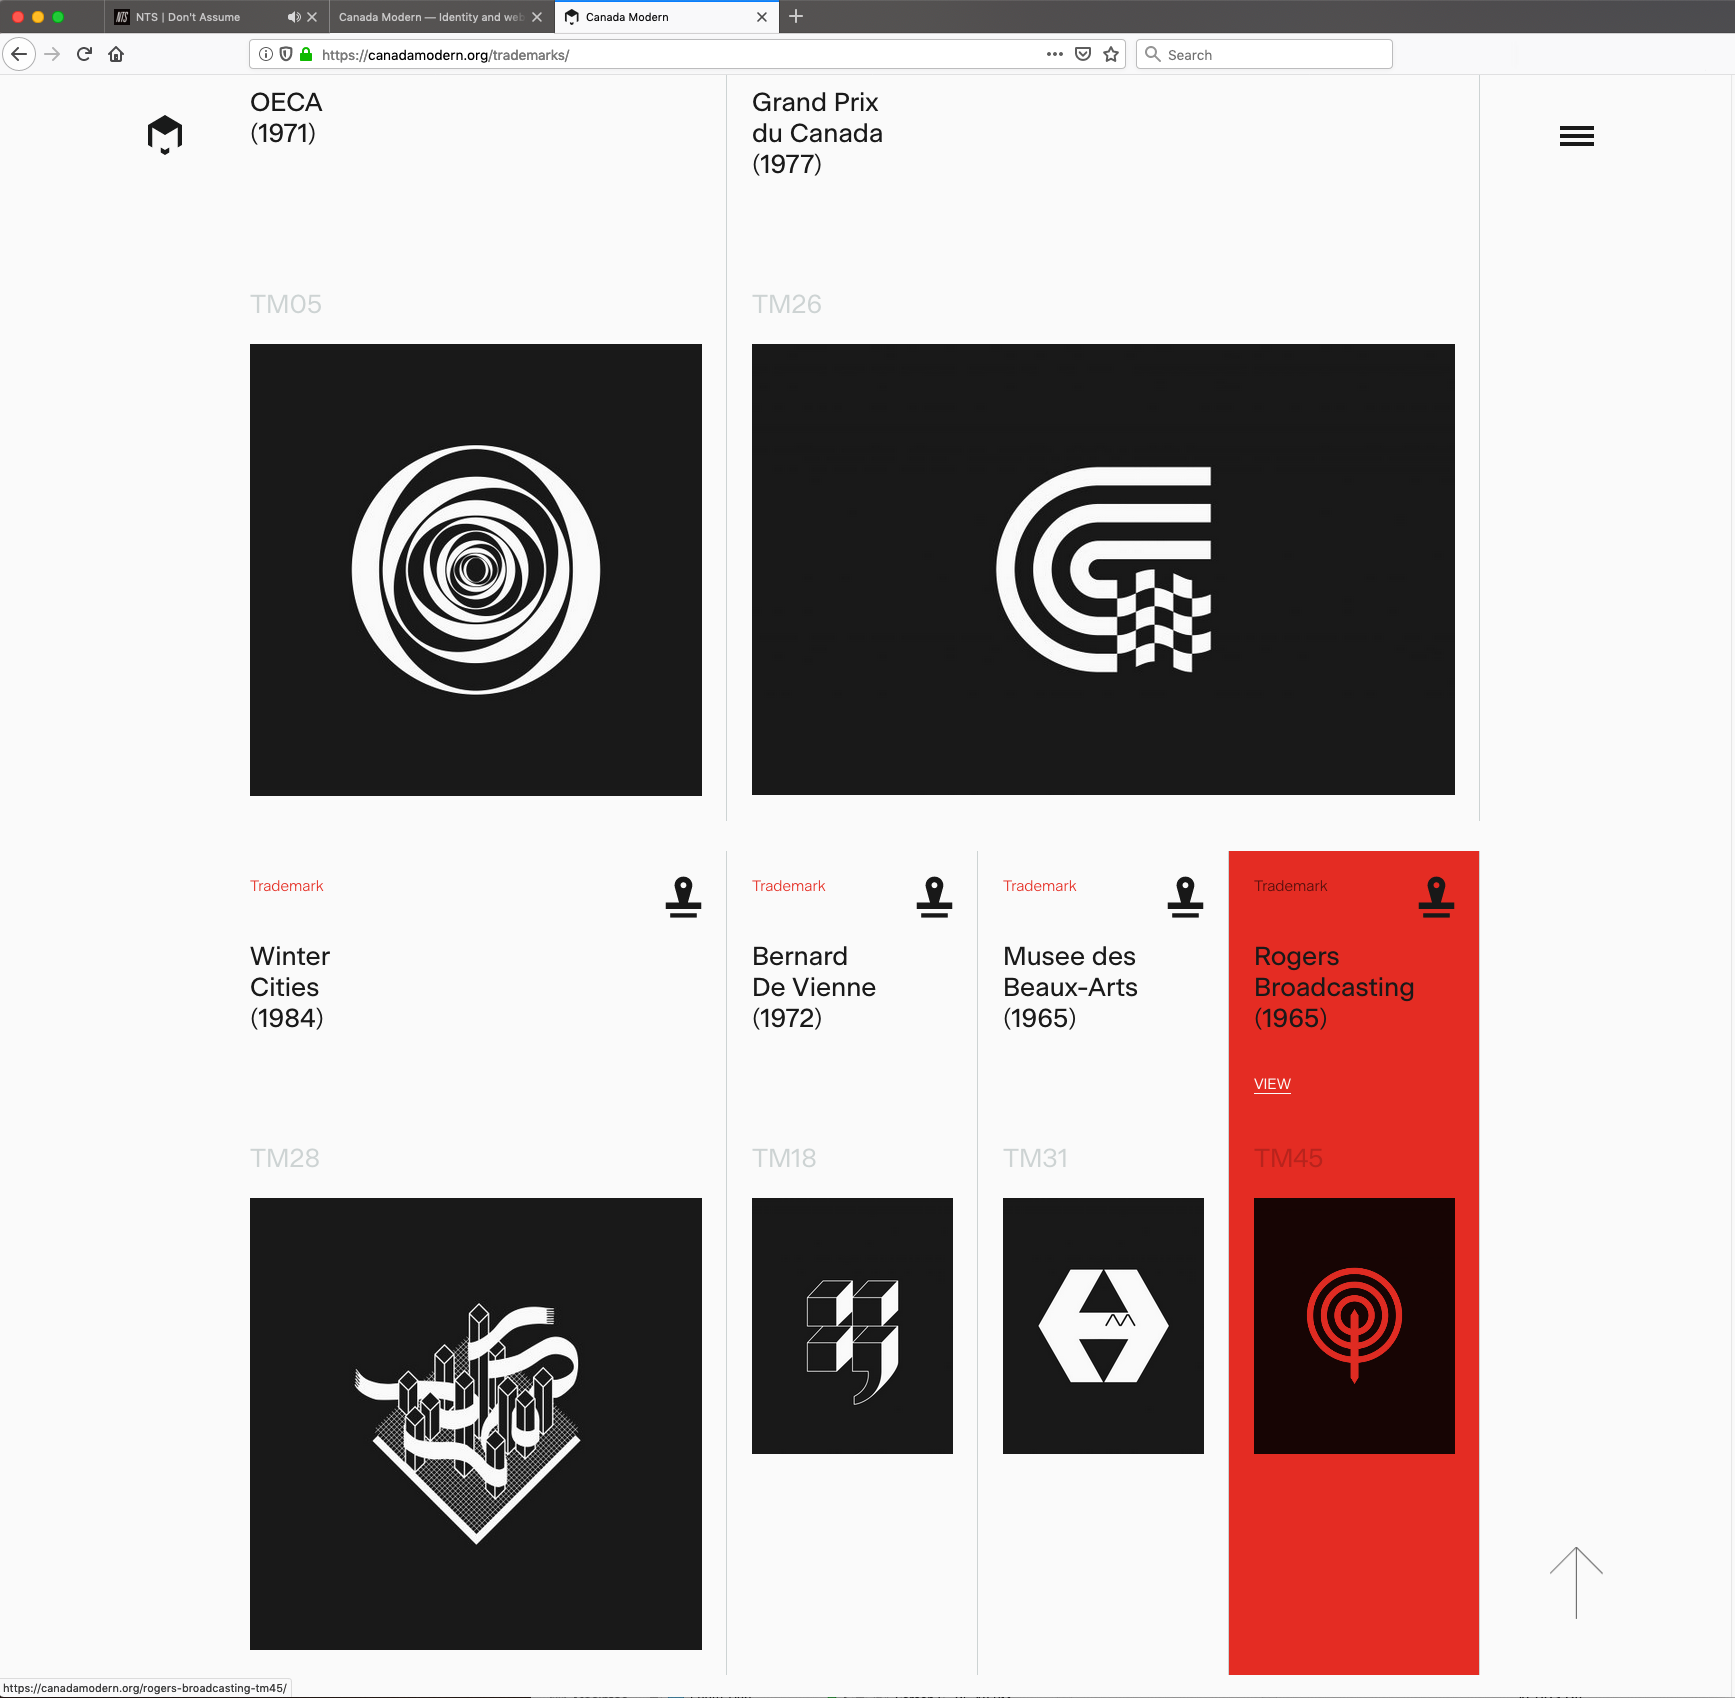
Task: Click the scroll-to-top arrow
Action: tap(1576, 1582)
